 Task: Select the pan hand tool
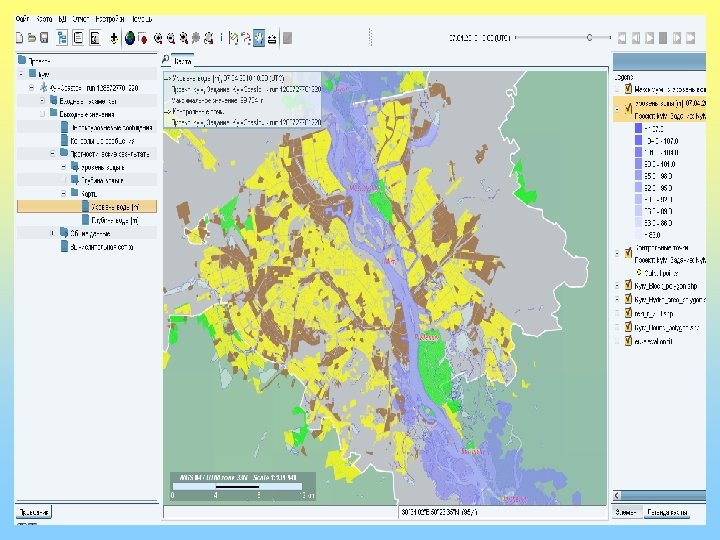(259, 38)
